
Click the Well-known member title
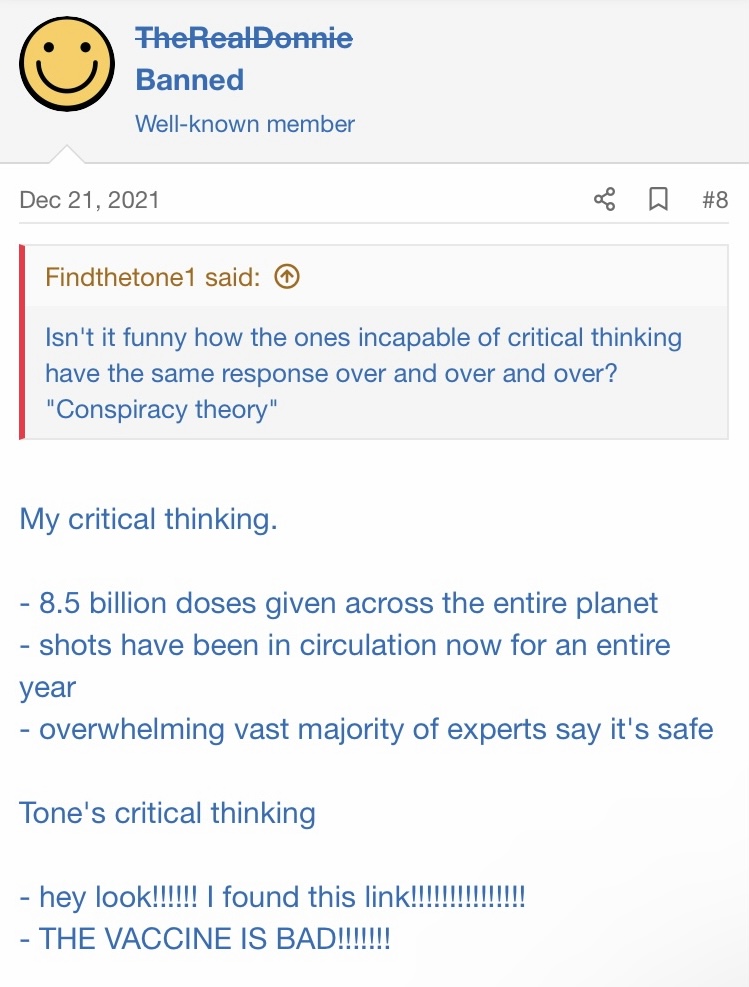click(x=244, y=124)
